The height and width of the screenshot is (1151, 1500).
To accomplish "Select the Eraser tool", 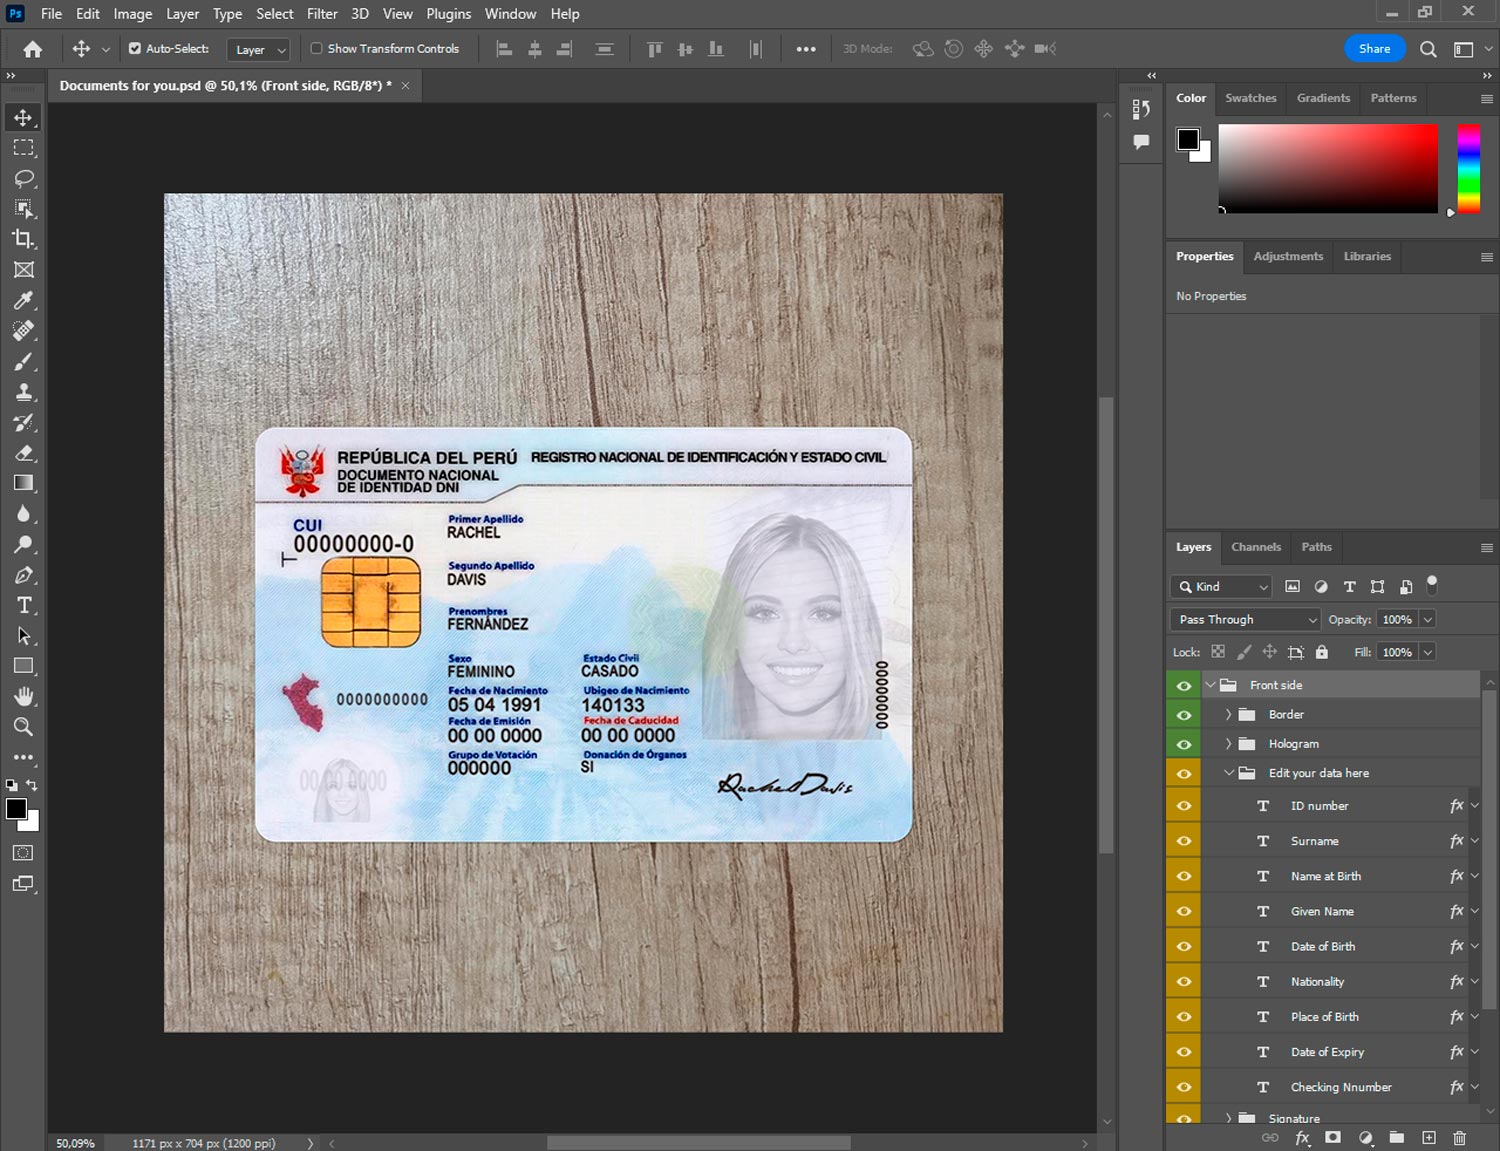I will tap(23, 453).
